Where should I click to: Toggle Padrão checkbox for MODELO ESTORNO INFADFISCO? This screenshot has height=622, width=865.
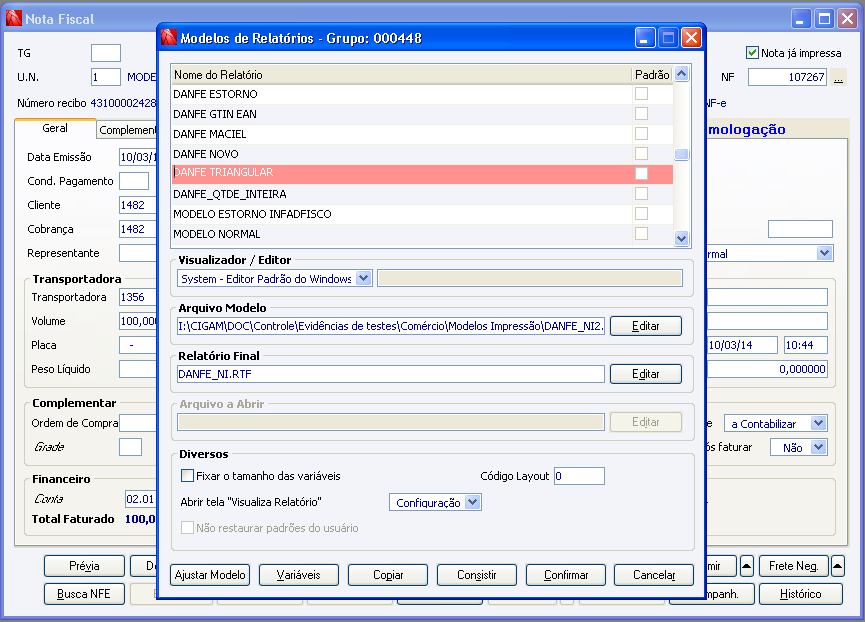coord(641,213)
